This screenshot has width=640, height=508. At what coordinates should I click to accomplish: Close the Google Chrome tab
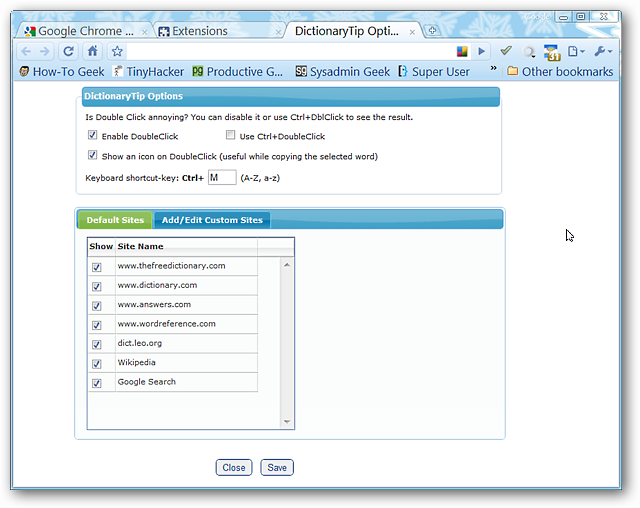point(144,32)
